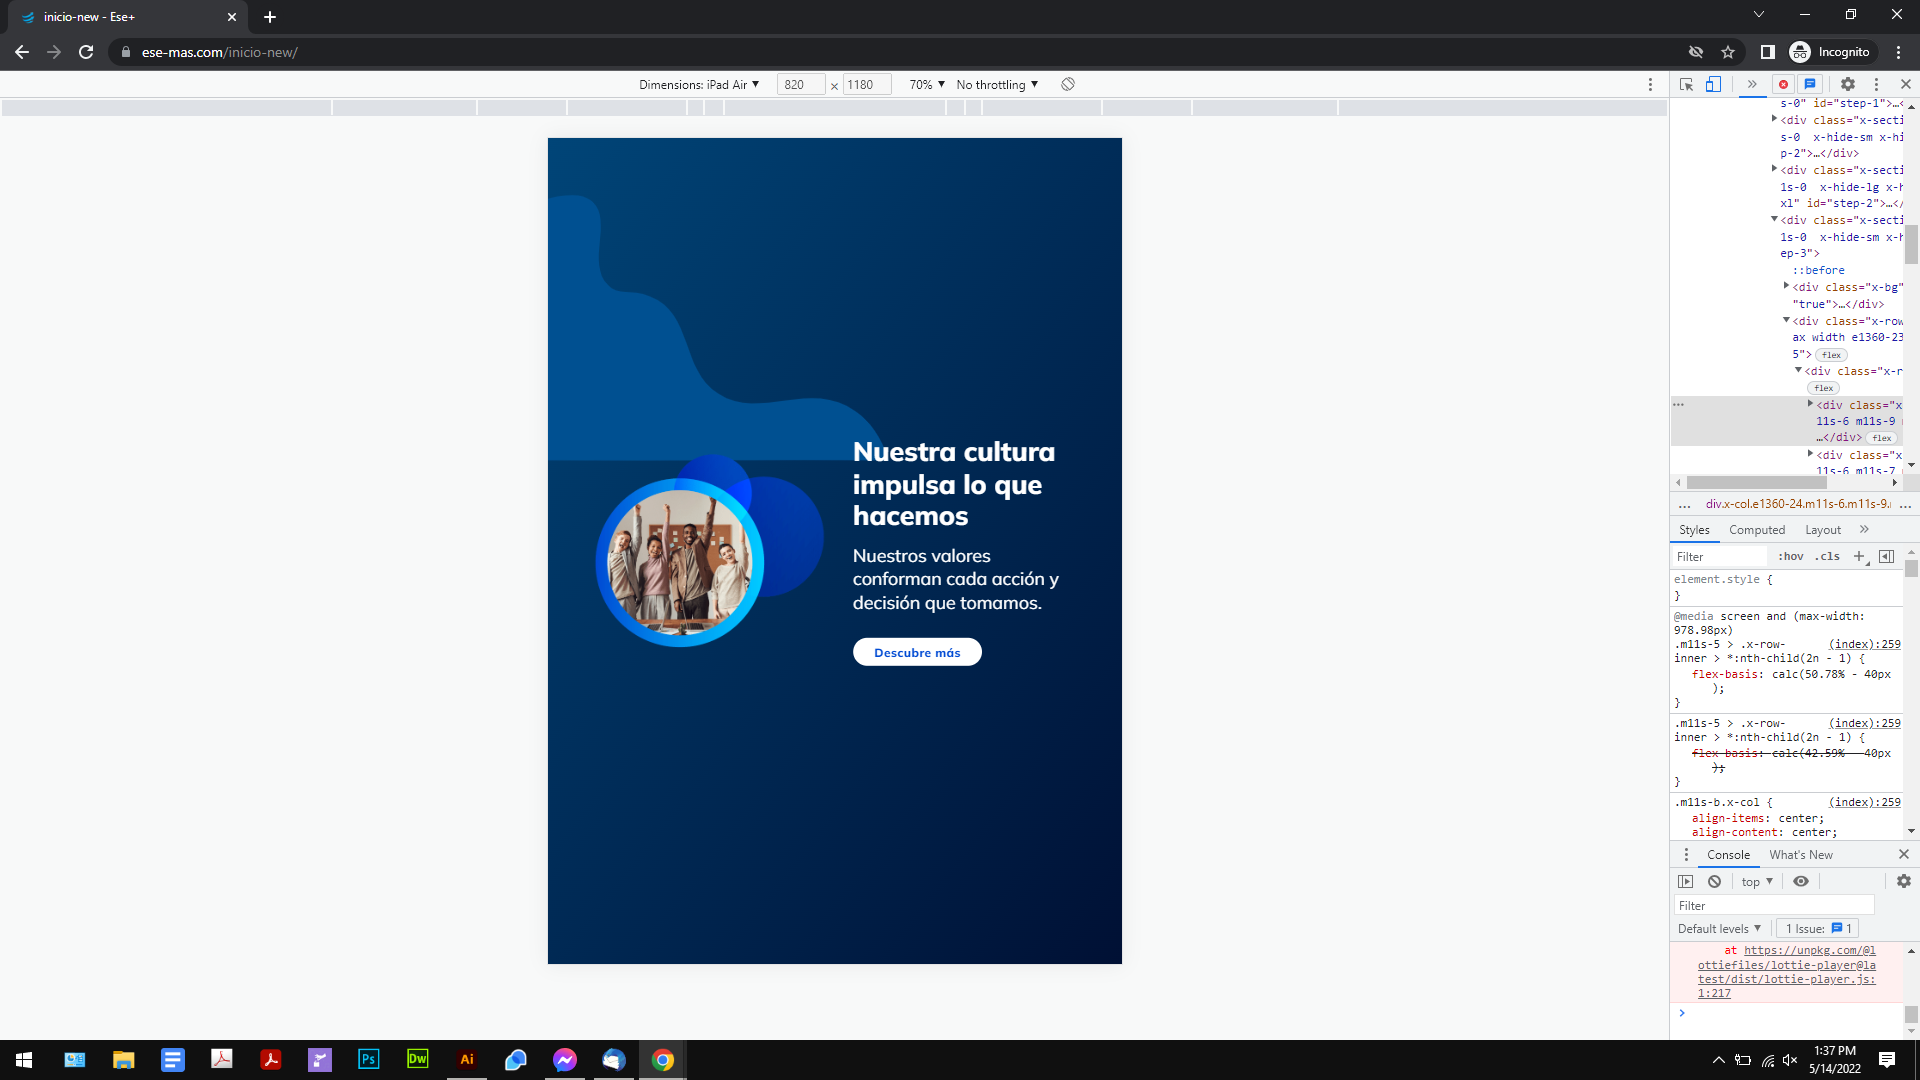Screen dimensions: 1920x1080
Task: Click the console Filter field
Action: coord(1774,905)
